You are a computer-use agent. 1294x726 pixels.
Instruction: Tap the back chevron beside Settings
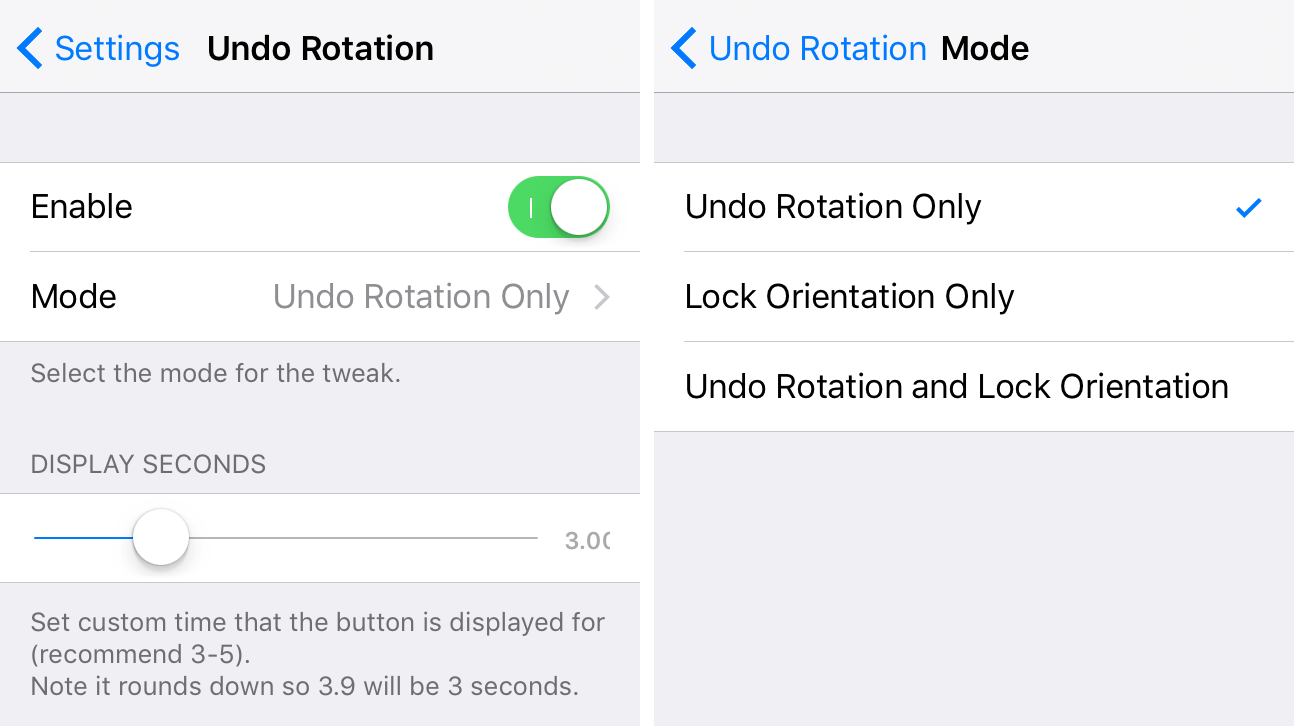point(27,47)
